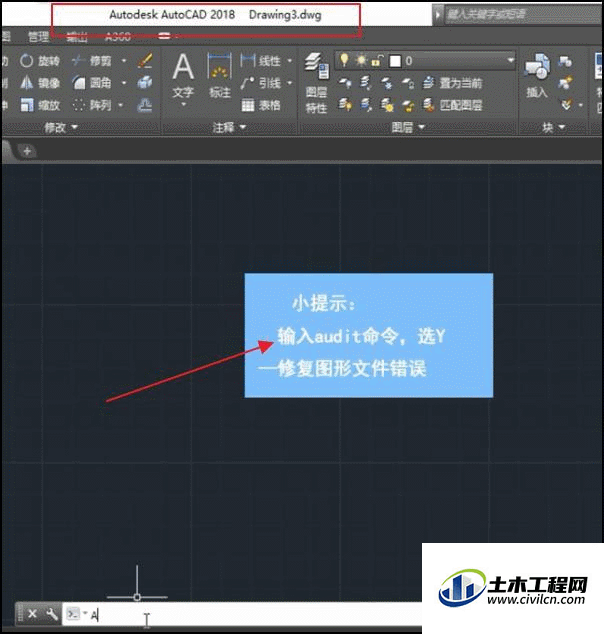604x634 pixels.
Task: Click the Insert (插入) block button
Action: [x=536, y=76]
